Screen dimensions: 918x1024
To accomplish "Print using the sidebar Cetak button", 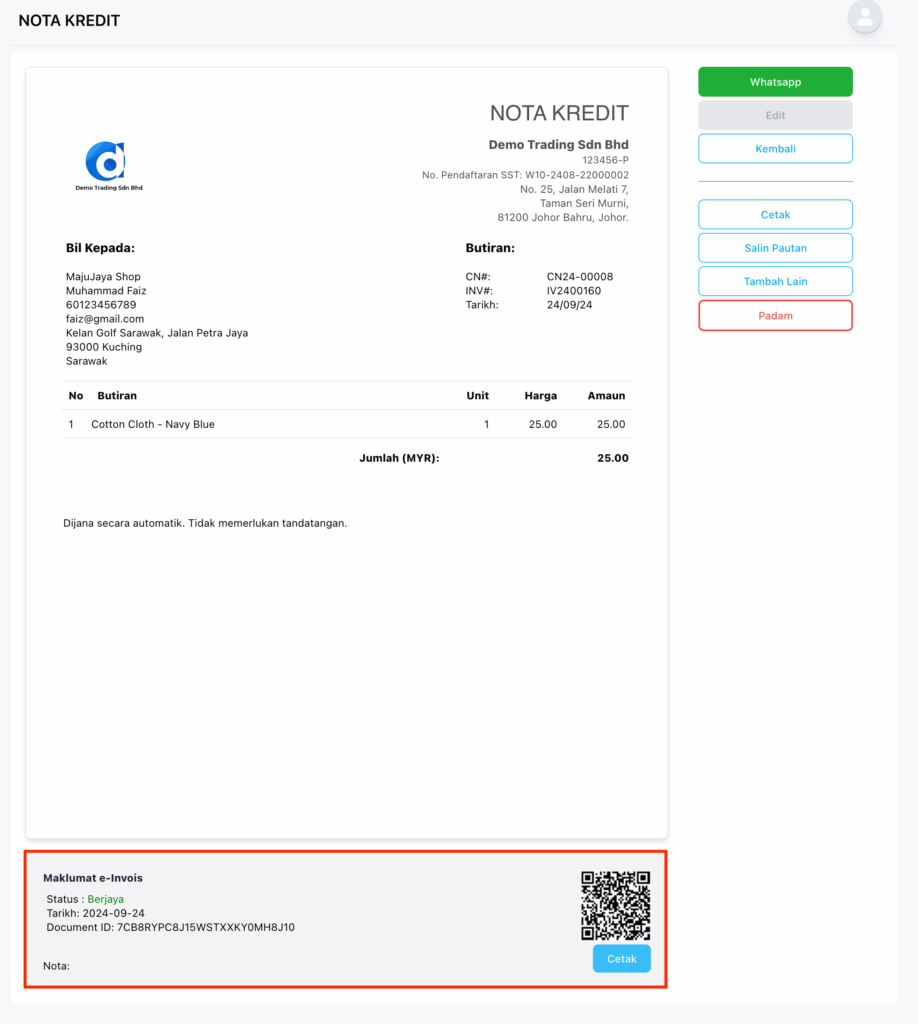I will pyautogui.click(x=775, y=214).
